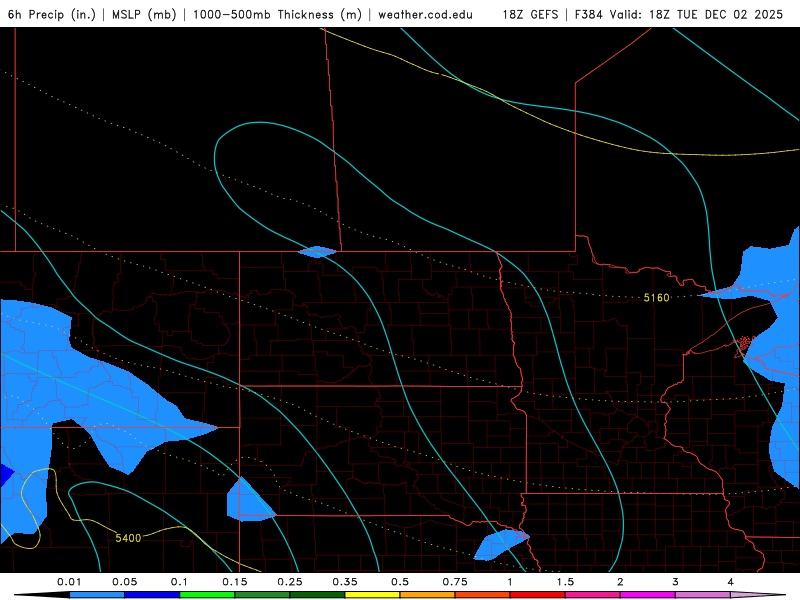Click the 0.01 legend value
800x600 pixels.
[69, 582]
